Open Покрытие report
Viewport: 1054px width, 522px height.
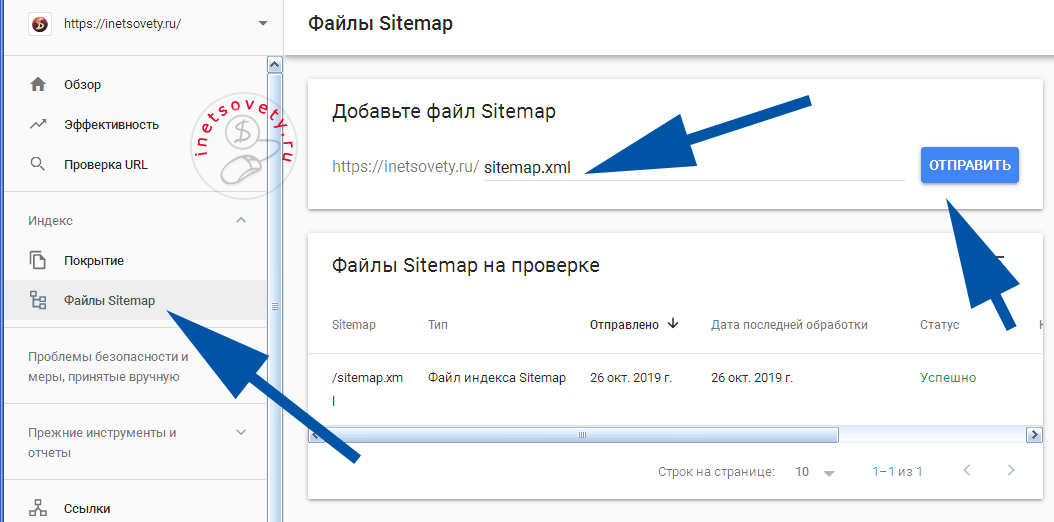[x=94, y=261]
